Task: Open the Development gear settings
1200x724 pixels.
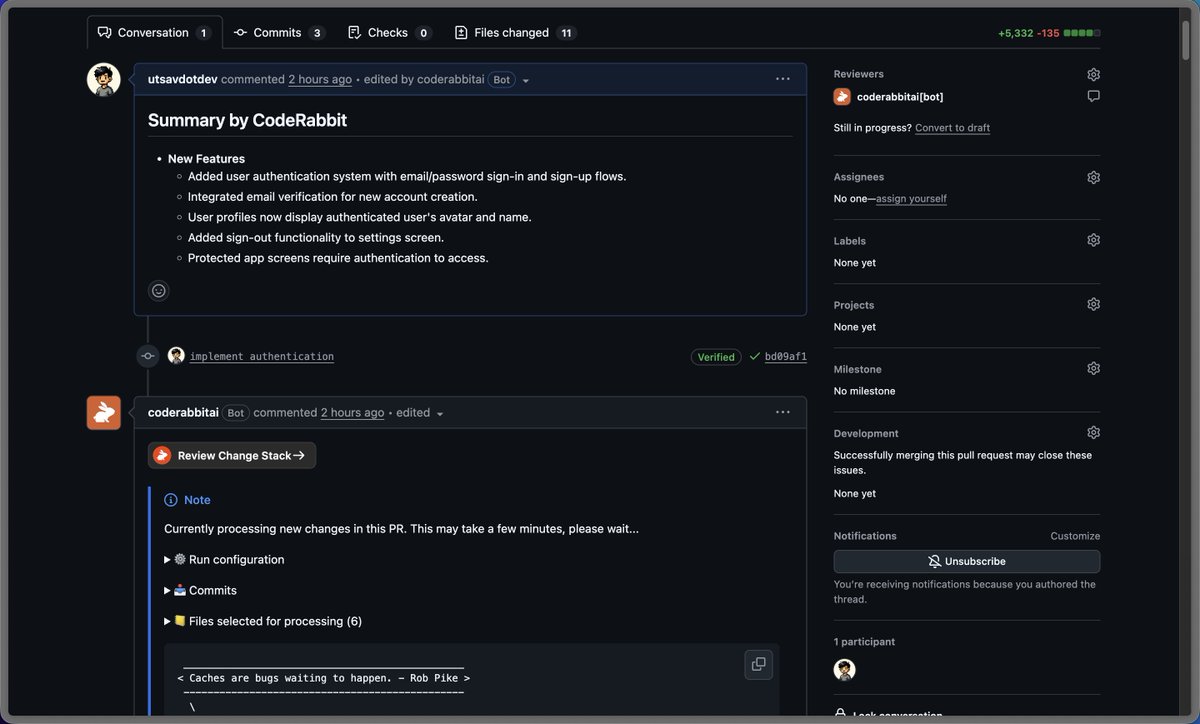Action: (x=1093, y=433)
